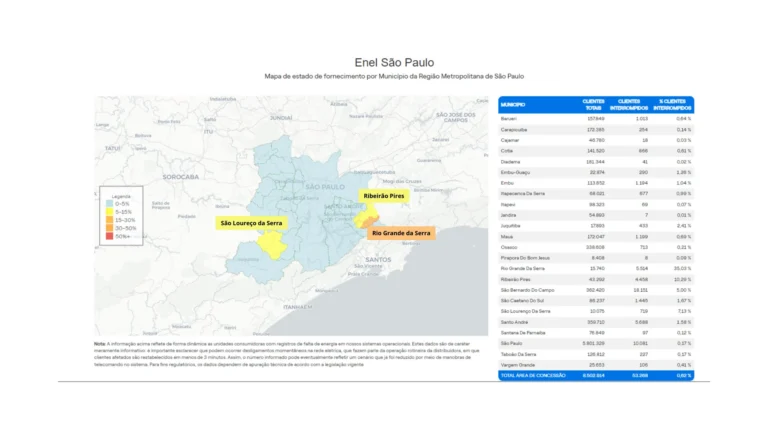Select the Barueri row in the table
The image size is (768, 432).
(595, 119)
